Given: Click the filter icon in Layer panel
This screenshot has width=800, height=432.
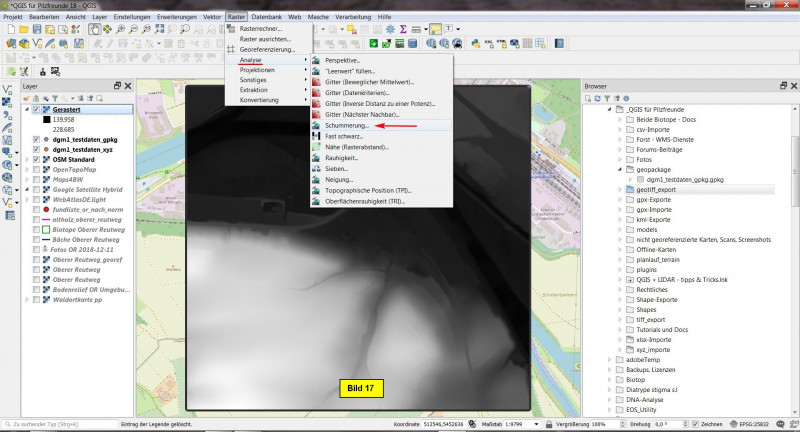Looking at the screenshot, I should 55,98.
